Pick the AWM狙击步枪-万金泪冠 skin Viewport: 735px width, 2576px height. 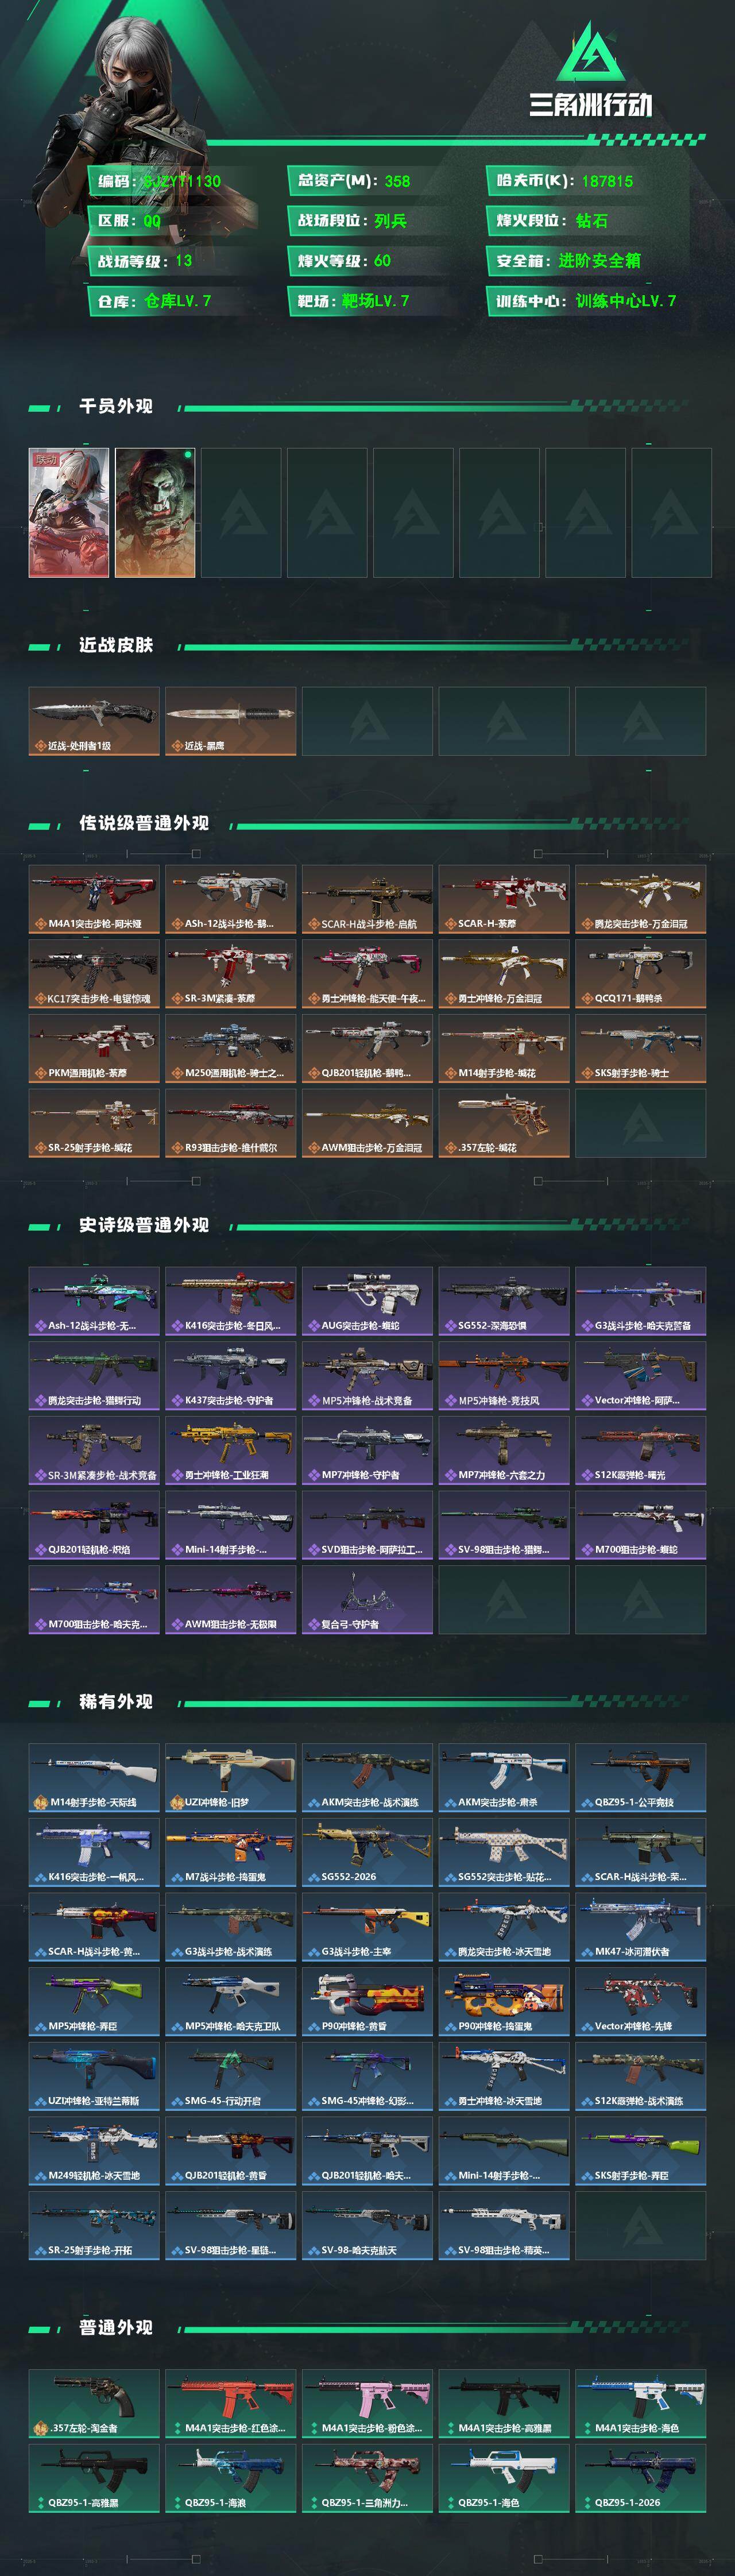point(367,1123)
